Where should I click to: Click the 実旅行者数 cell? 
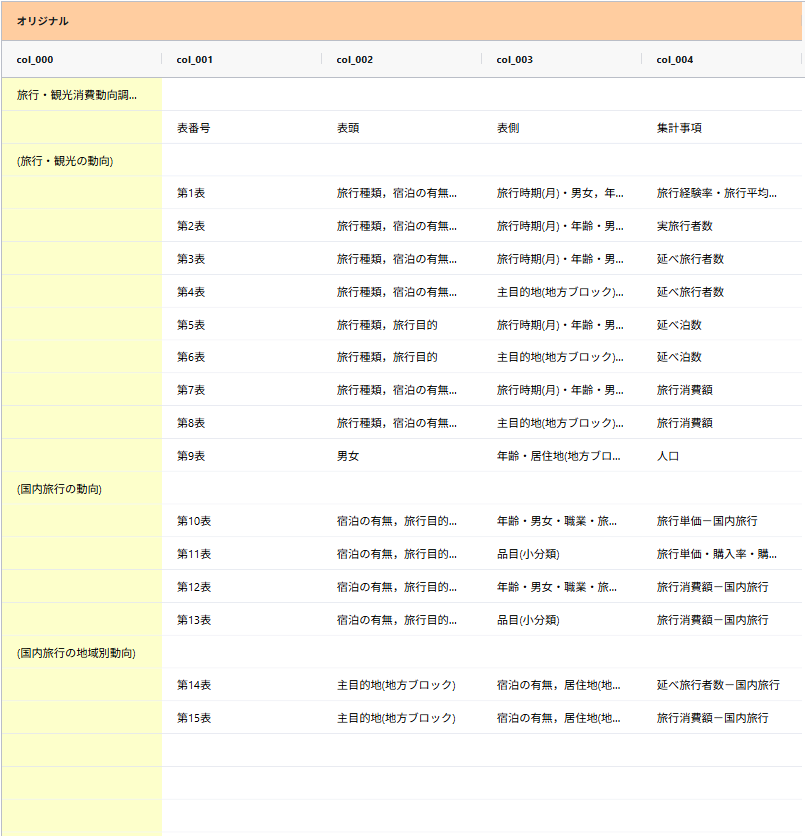coord(685,226)
